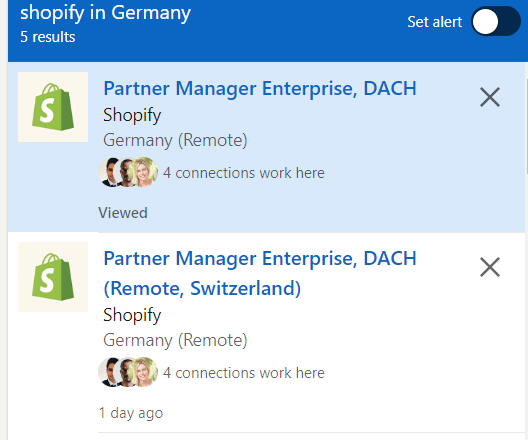Click Germany (Remote) location in first listing
Screen dimensions: 528x440
tap(175, 140)
